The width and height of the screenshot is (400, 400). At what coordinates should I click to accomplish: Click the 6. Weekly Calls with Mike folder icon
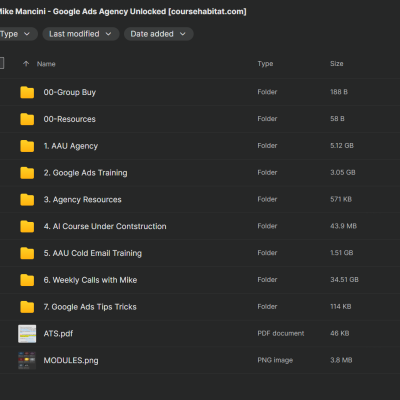coord(27,280)
